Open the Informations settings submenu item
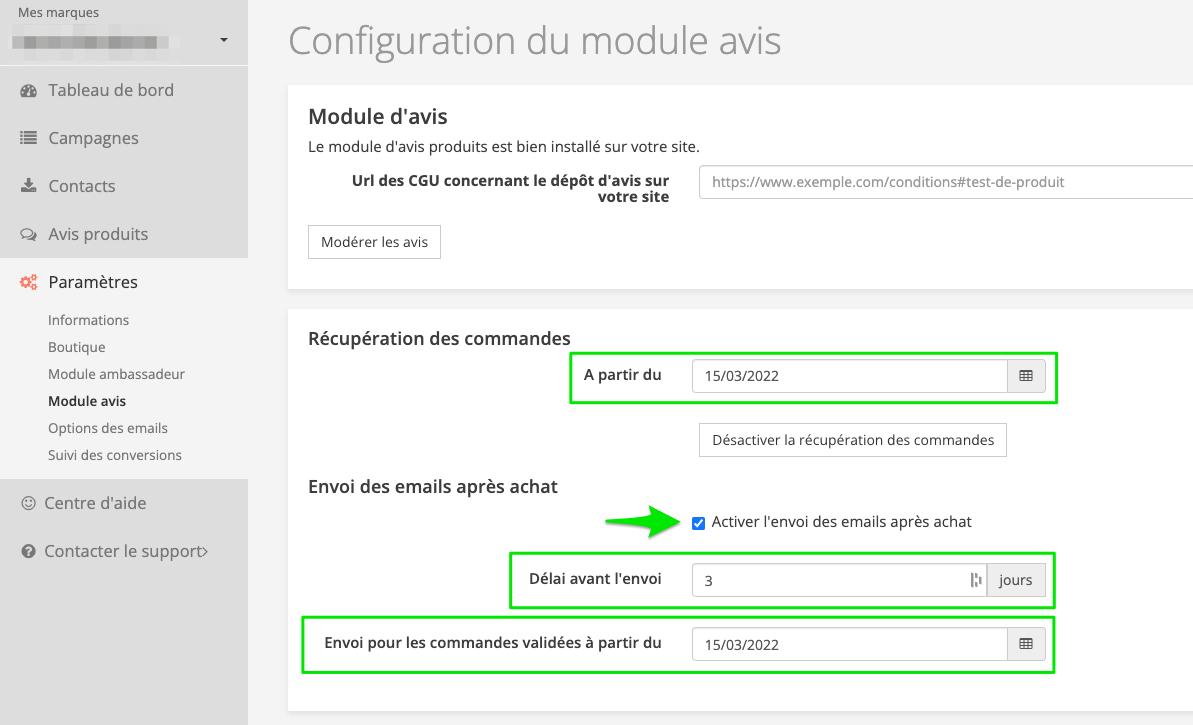Screen dimensions: 1193x725 (89, 320)
